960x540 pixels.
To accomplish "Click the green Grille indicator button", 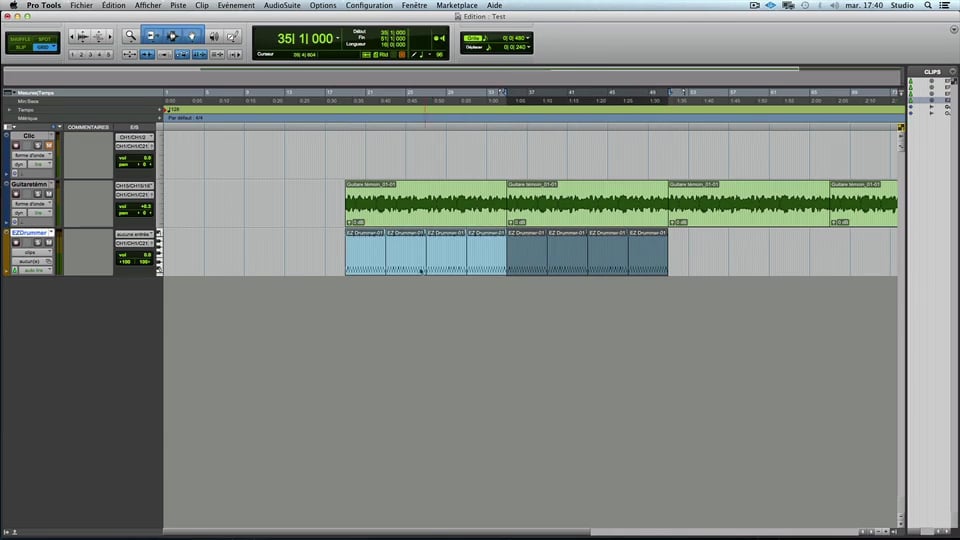I will pyautogui.click(x=473, y=38).
